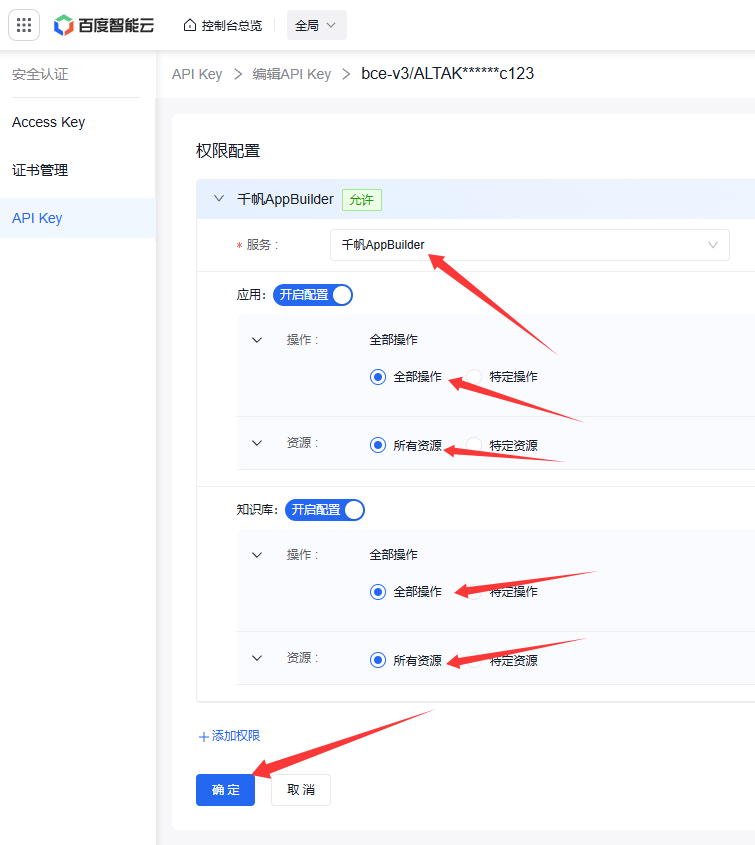Collapse the 知识库 资源 row chevron

257,658
